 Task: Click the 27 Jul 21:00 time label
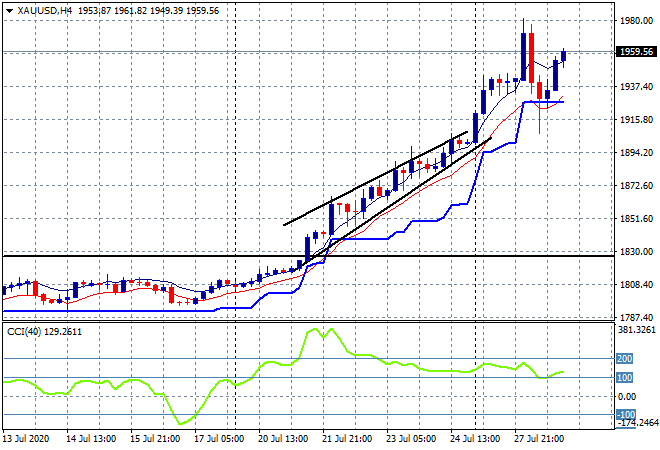pos(539,439)
